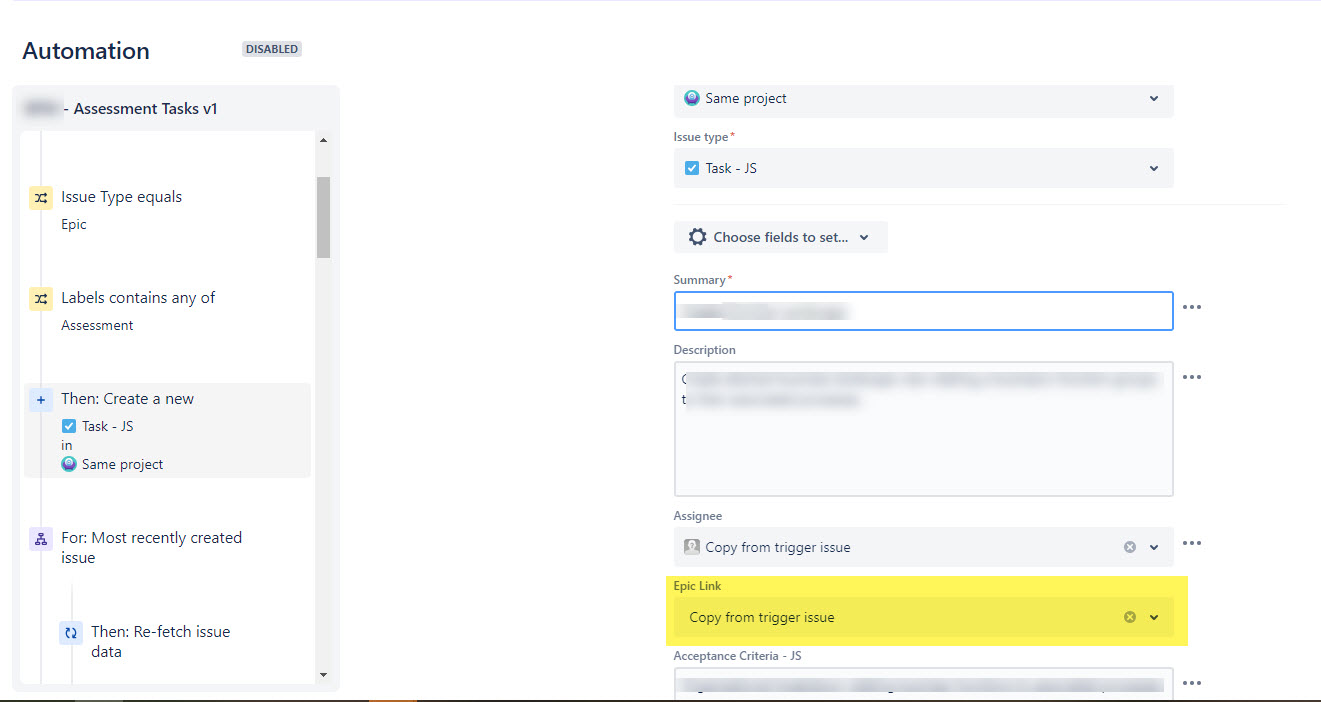
Task: Click the Task - JS icon in the rule sidebar
Action: point(69,426)
